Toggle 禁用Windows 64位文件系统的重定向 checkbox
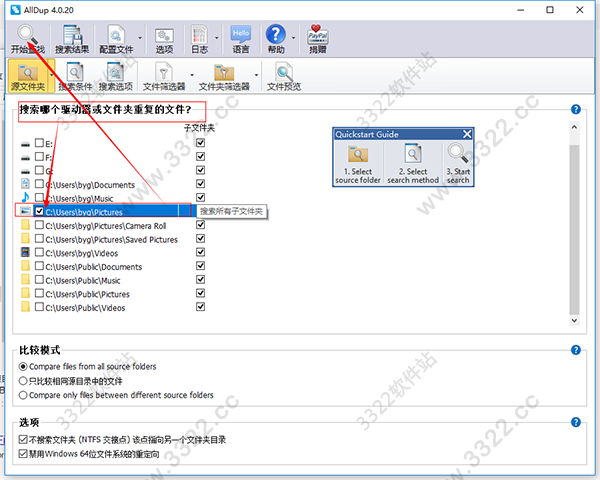600x480 pixels. click(23, 454)
